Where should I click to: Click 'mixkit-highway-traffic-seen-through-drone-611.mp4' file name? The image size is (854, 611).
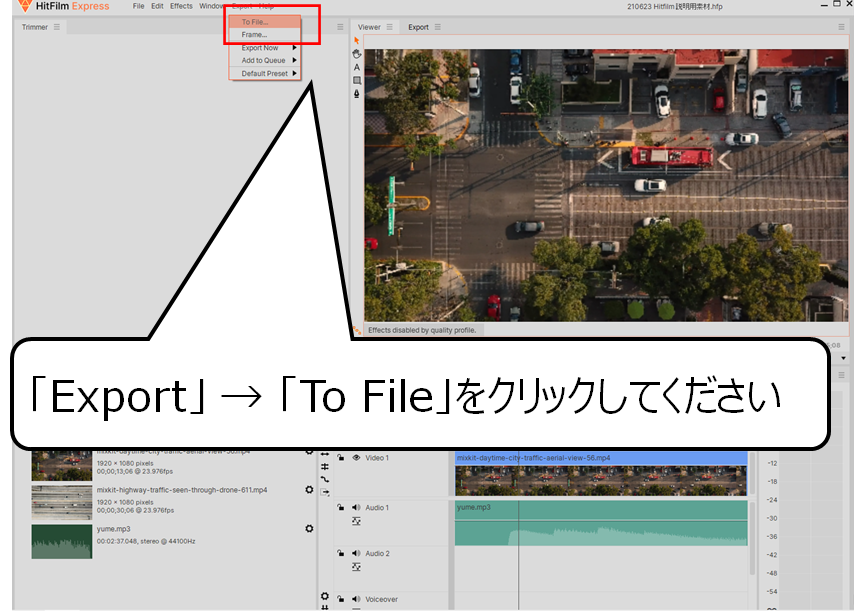point(182,490)
